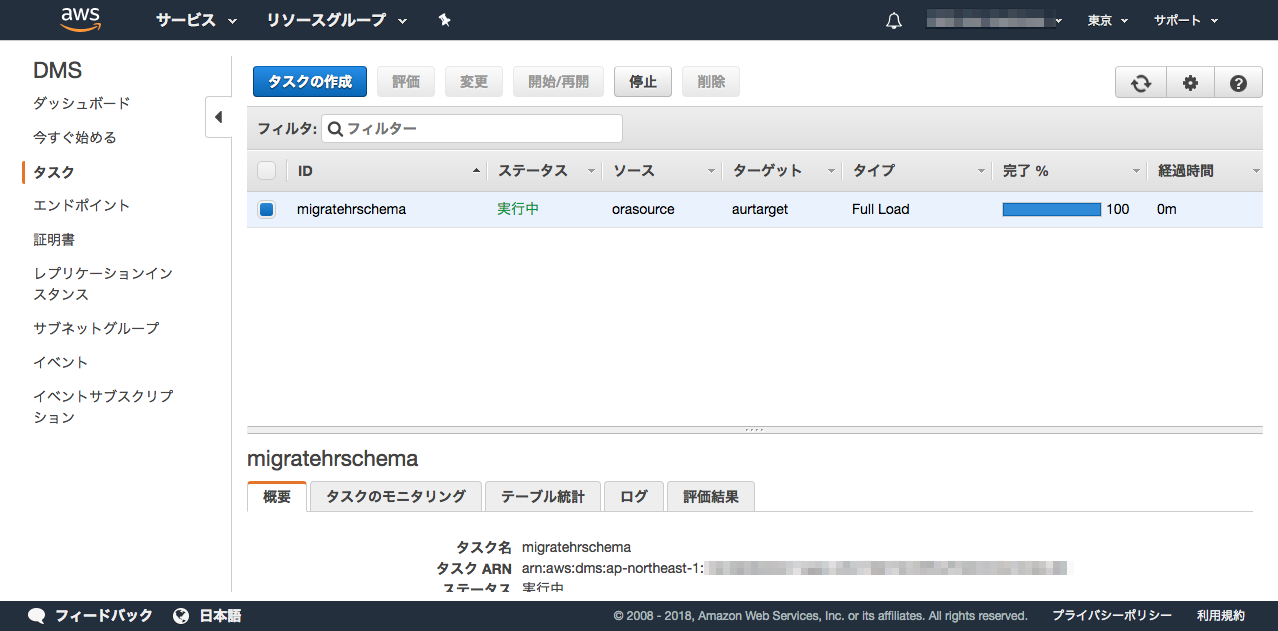
Task: Expand the サービス dropdown menu
Action: [196, 20]
